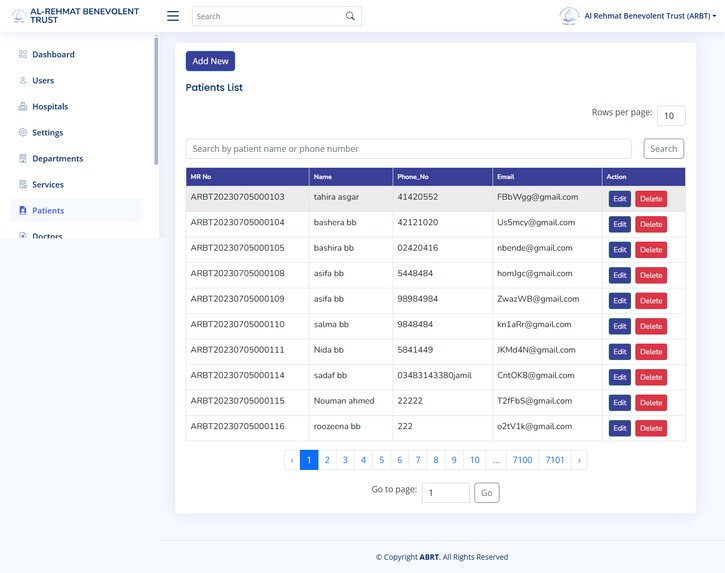The image size is (725, 573).
Task: Toggle the hamburger sidebar menu icon
Action: (173, 16)
